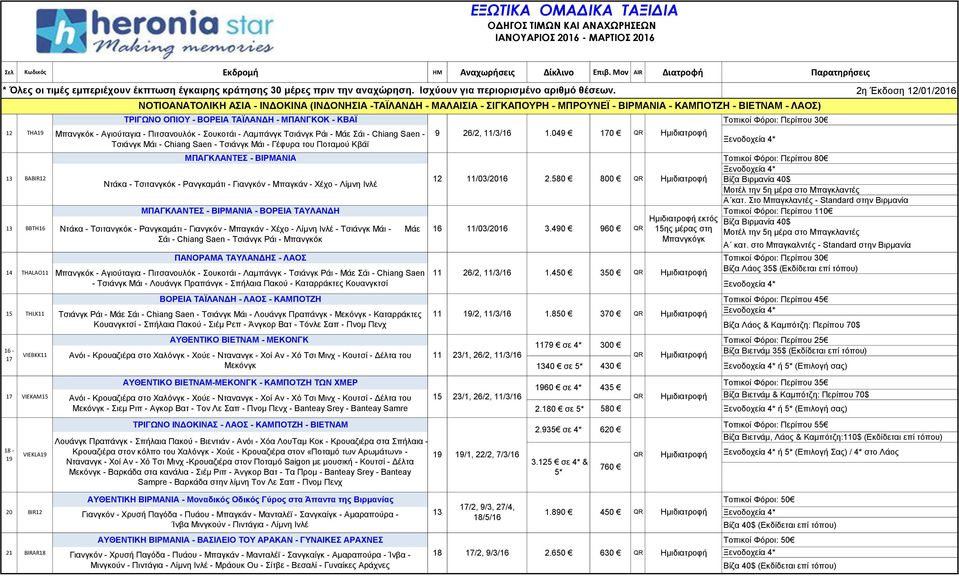Select the single supplement 800 €
Viewport: 959px width, 576px height.
tap(610, 179)
